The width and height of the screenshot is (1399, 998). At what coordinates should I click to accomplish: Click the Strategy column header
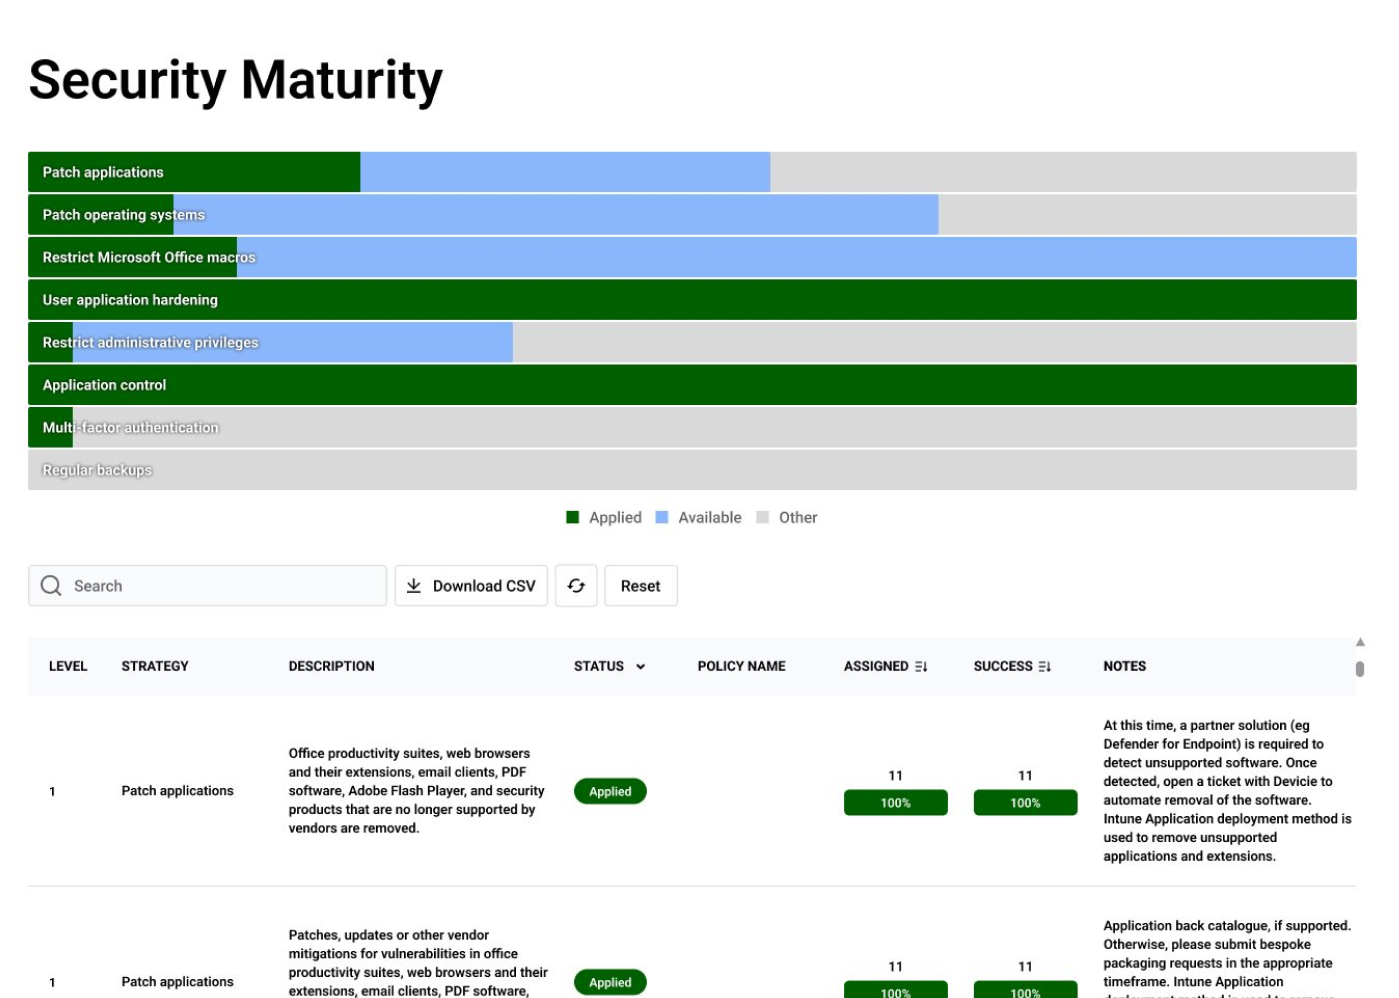(x=155, y=666)
